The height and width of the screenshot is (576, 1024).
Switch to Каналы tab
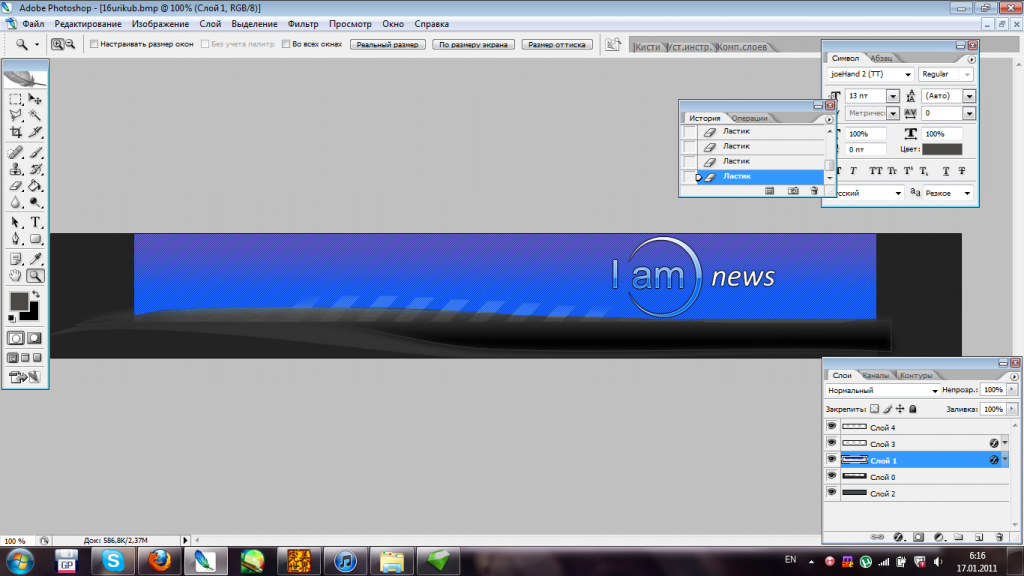point(875,375)
